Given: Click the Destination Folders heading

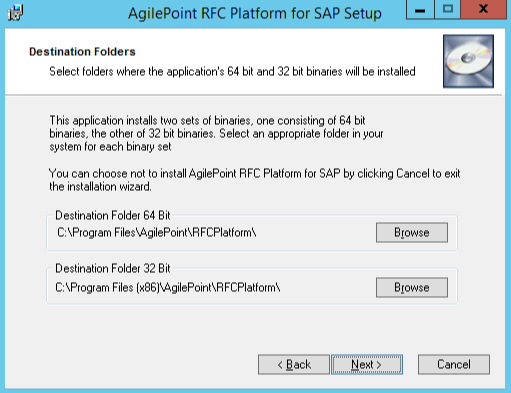Looking at the screenshot, I should [82, 52].
